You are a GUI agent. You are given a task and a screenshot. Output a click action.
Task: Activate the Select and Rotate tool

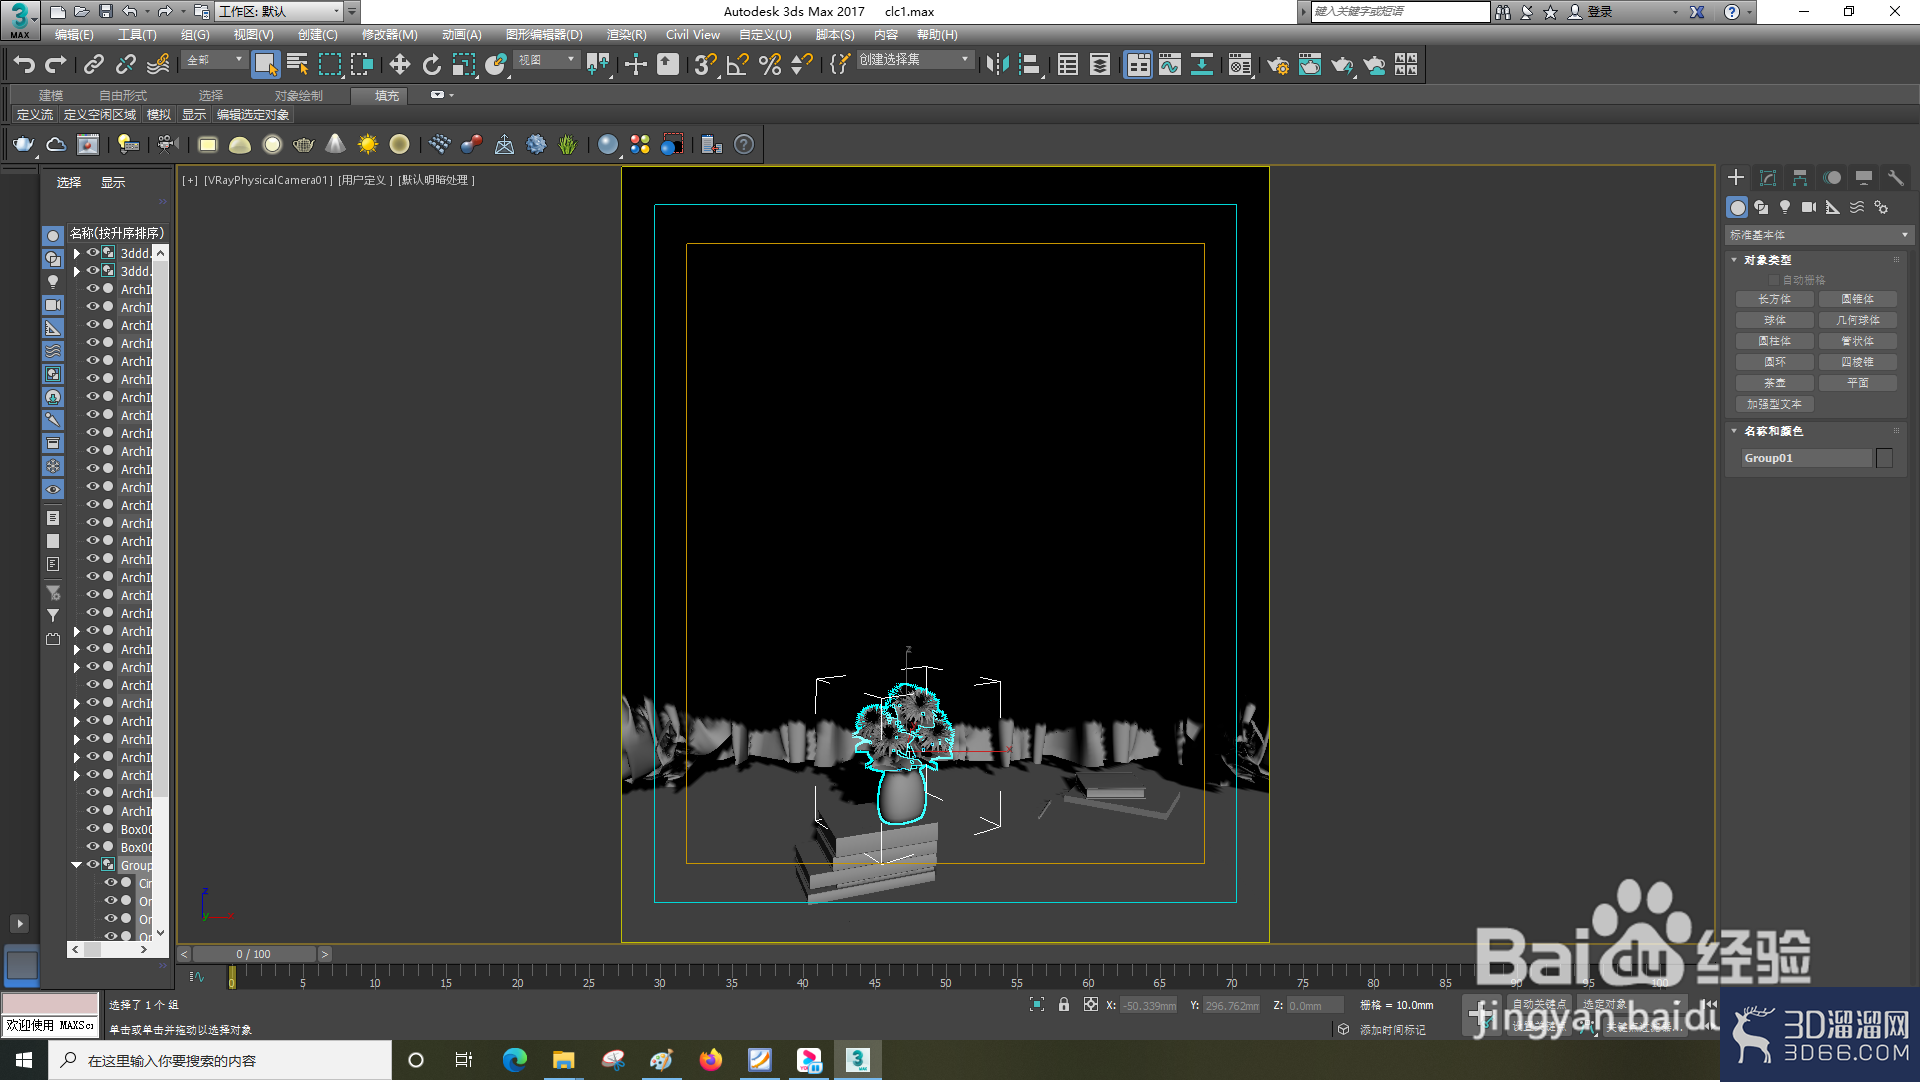(431, 65)
